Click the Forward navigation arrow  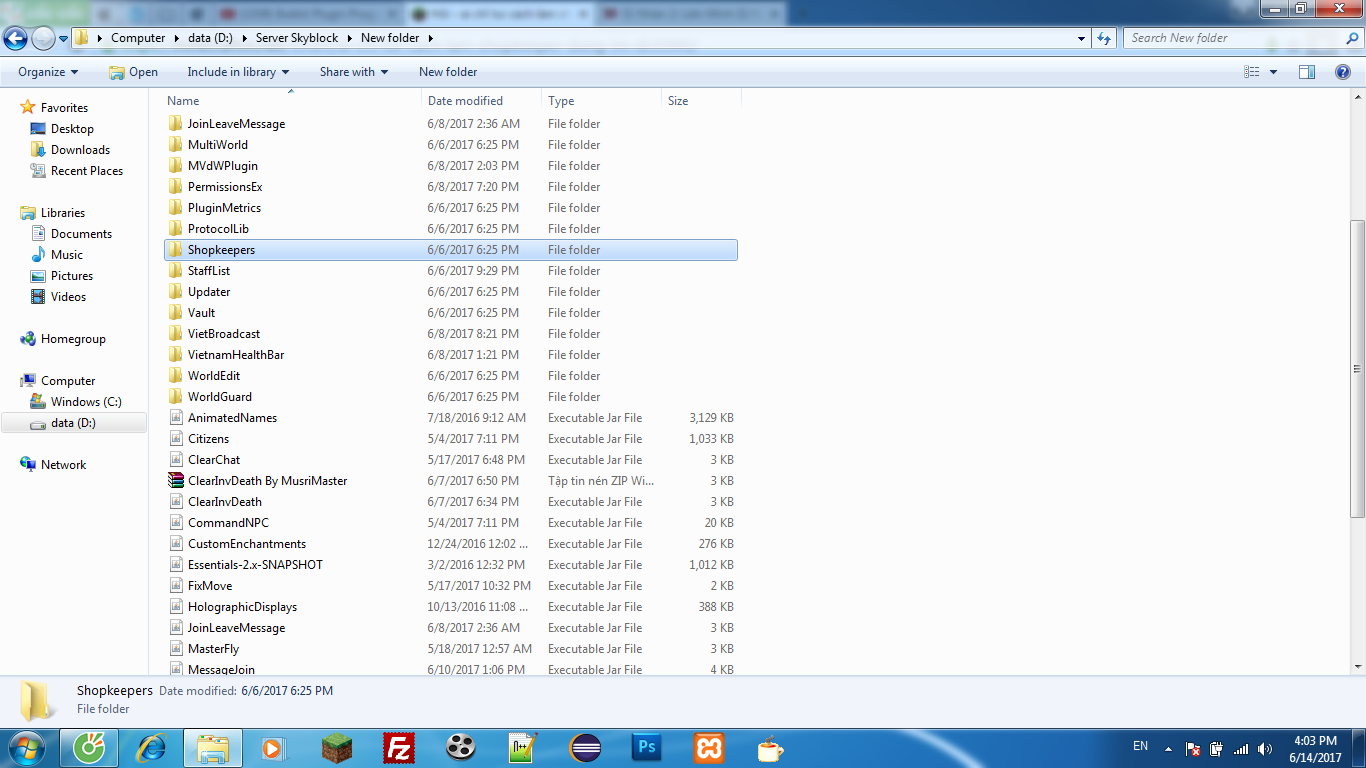[x=43, y=38]
